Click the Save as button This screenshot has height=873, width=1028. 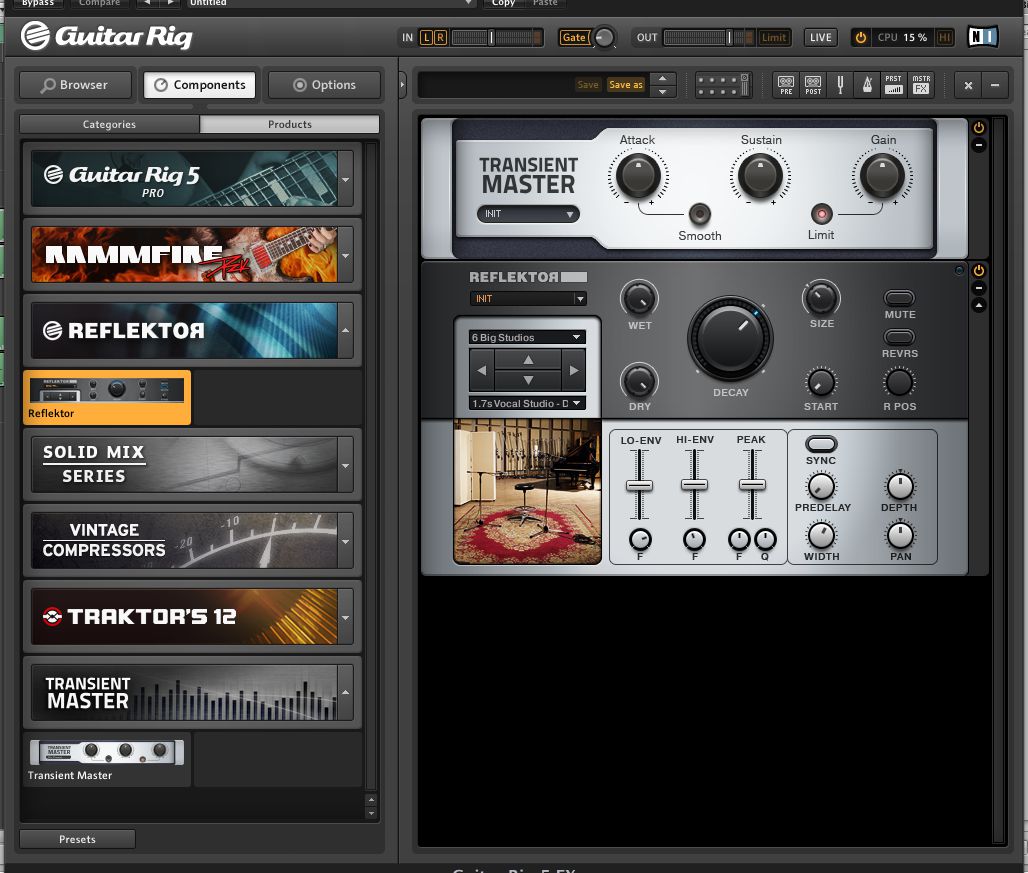(x=626, y=85)
